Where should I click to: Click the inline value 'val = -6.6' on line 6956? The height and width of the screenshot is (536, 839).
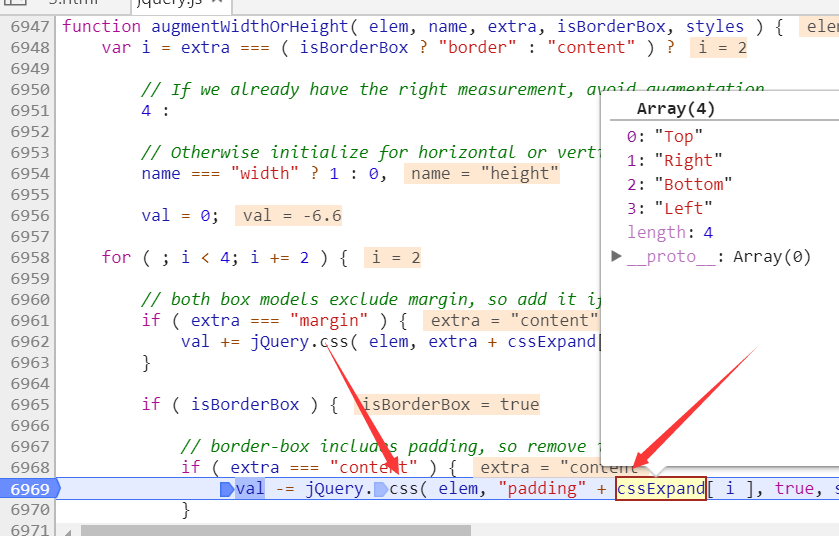click(288, 216)
